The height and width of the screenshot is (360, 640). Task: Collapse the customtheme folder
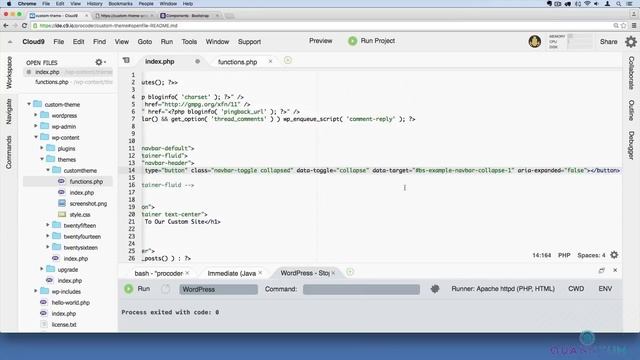click(48, 170)
